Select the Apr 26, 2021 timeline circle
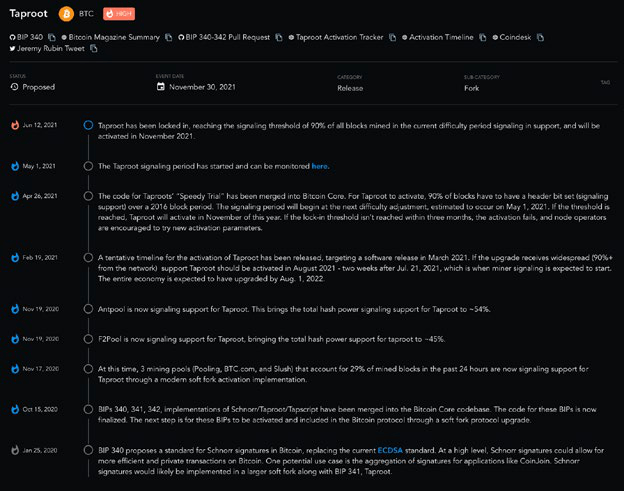 (x=88, y=197)
